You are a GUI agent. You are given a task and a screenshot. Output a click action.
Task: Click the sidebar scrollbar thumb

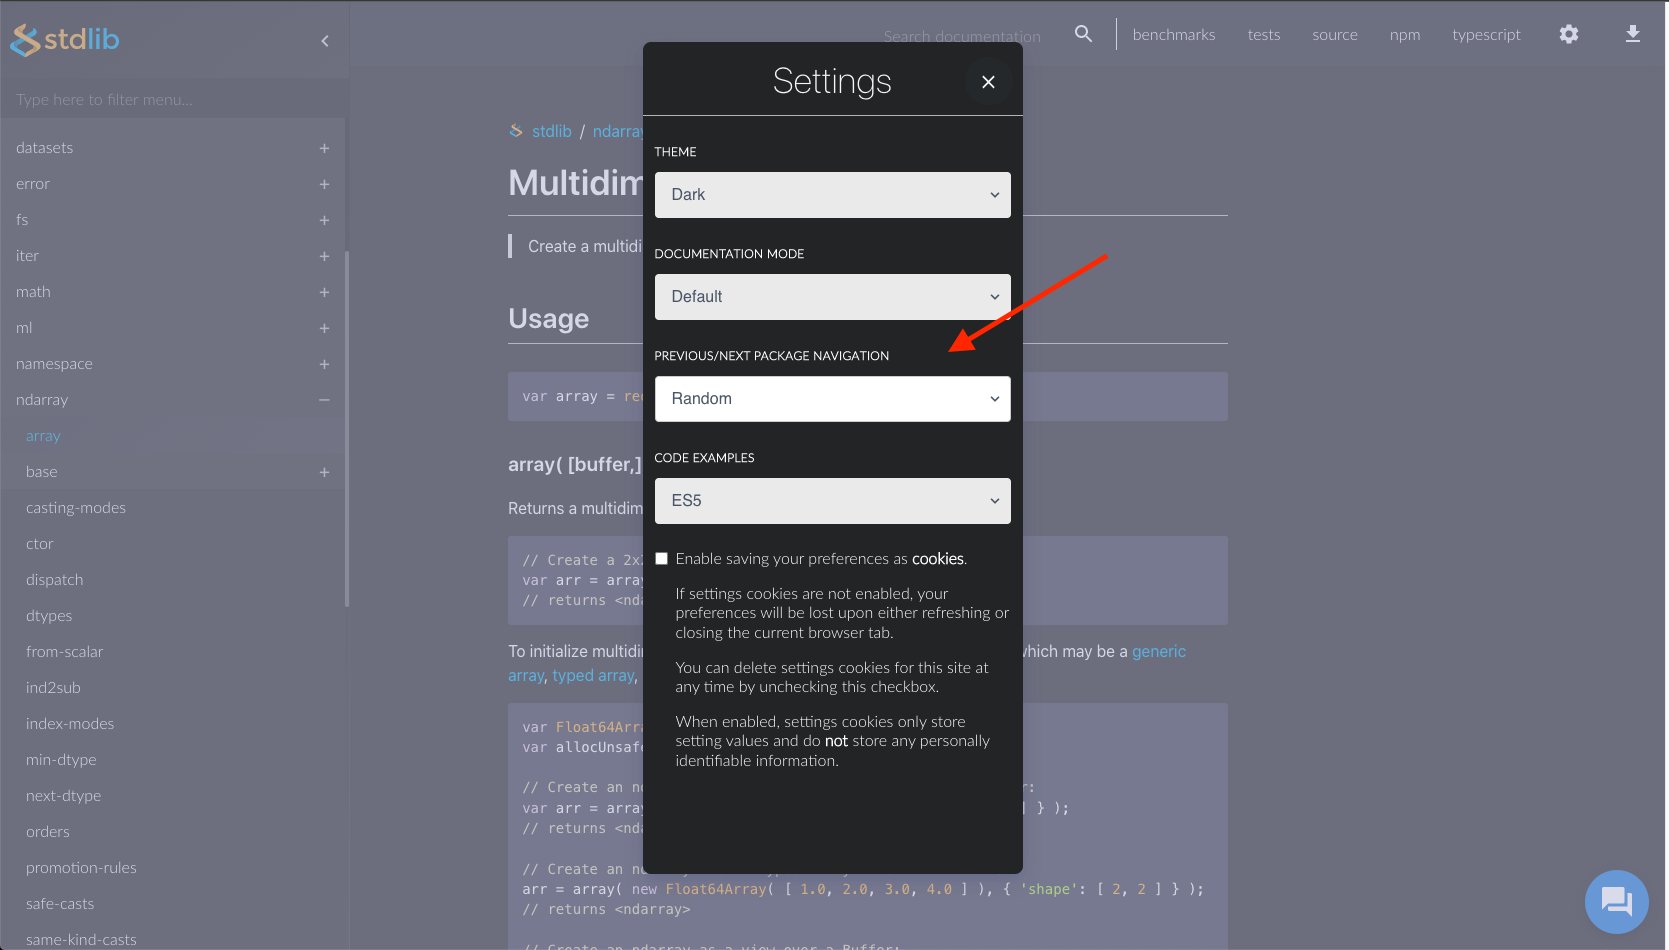click(x=347, y=428)
